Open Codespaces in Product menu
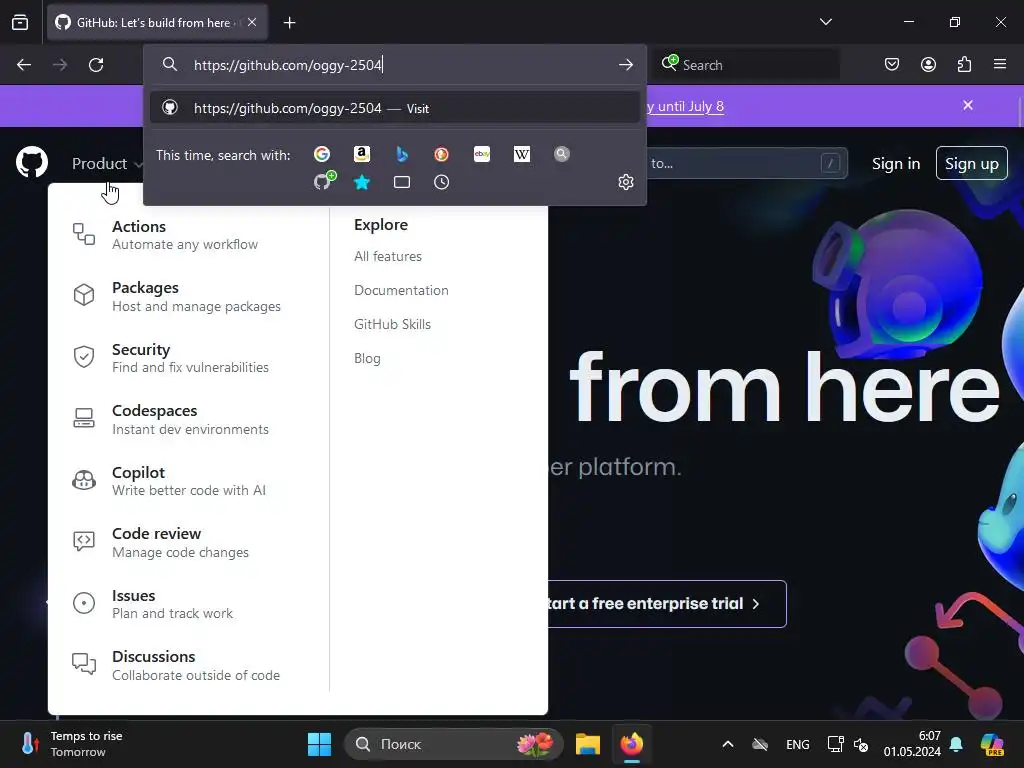The width and height of the screenshot is (1024, 768). click(170, 419)
